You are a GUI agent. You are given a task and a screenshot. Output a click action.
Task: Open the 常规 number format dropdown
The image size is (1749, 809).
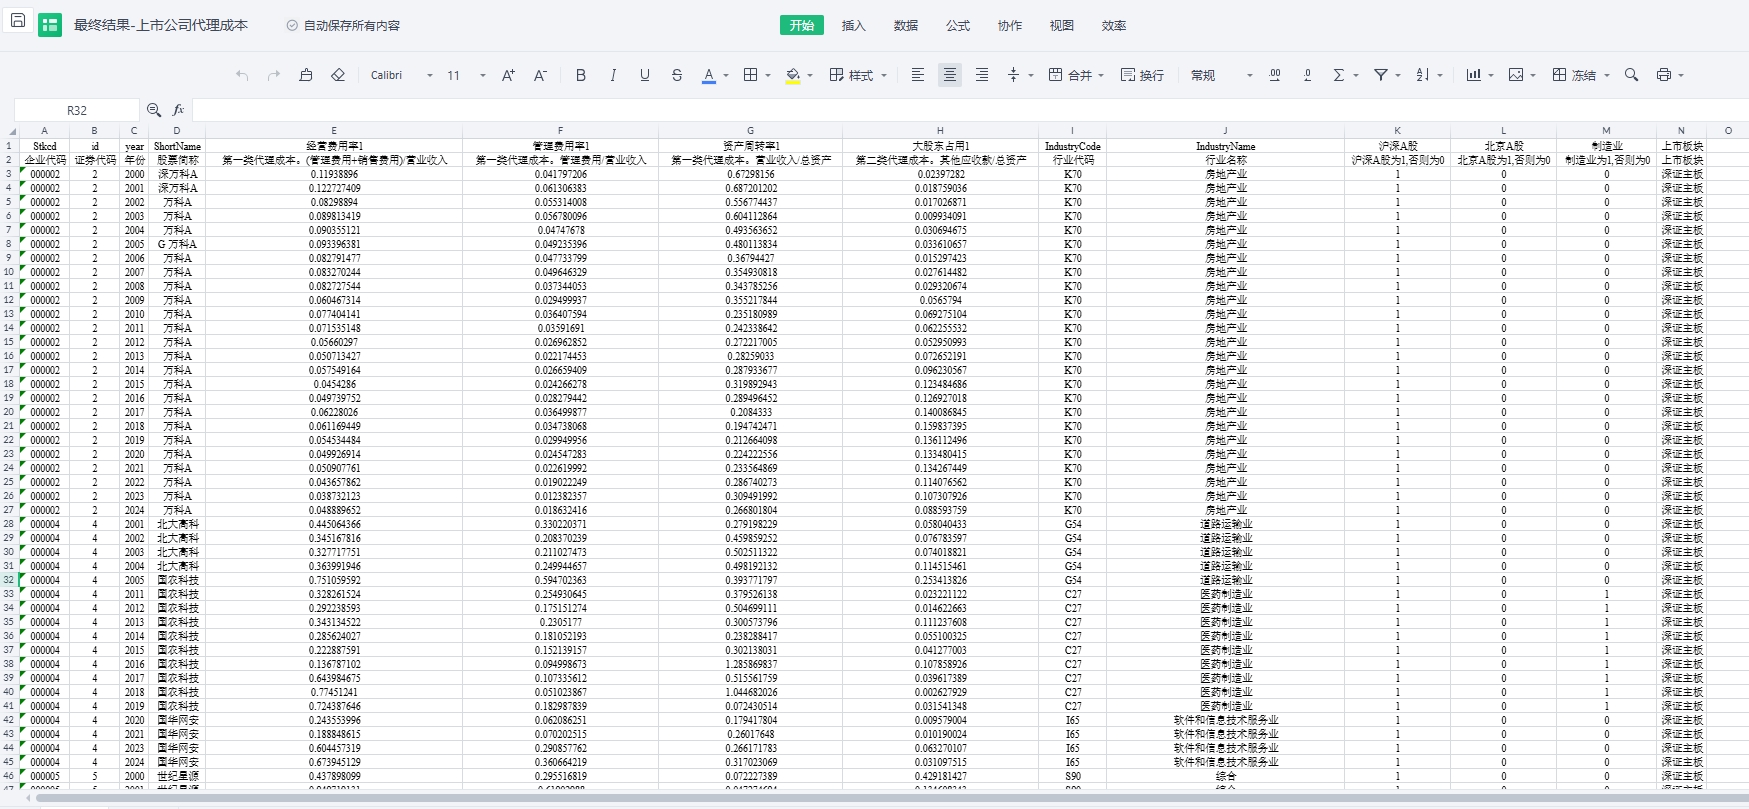tap(1222, 75)
